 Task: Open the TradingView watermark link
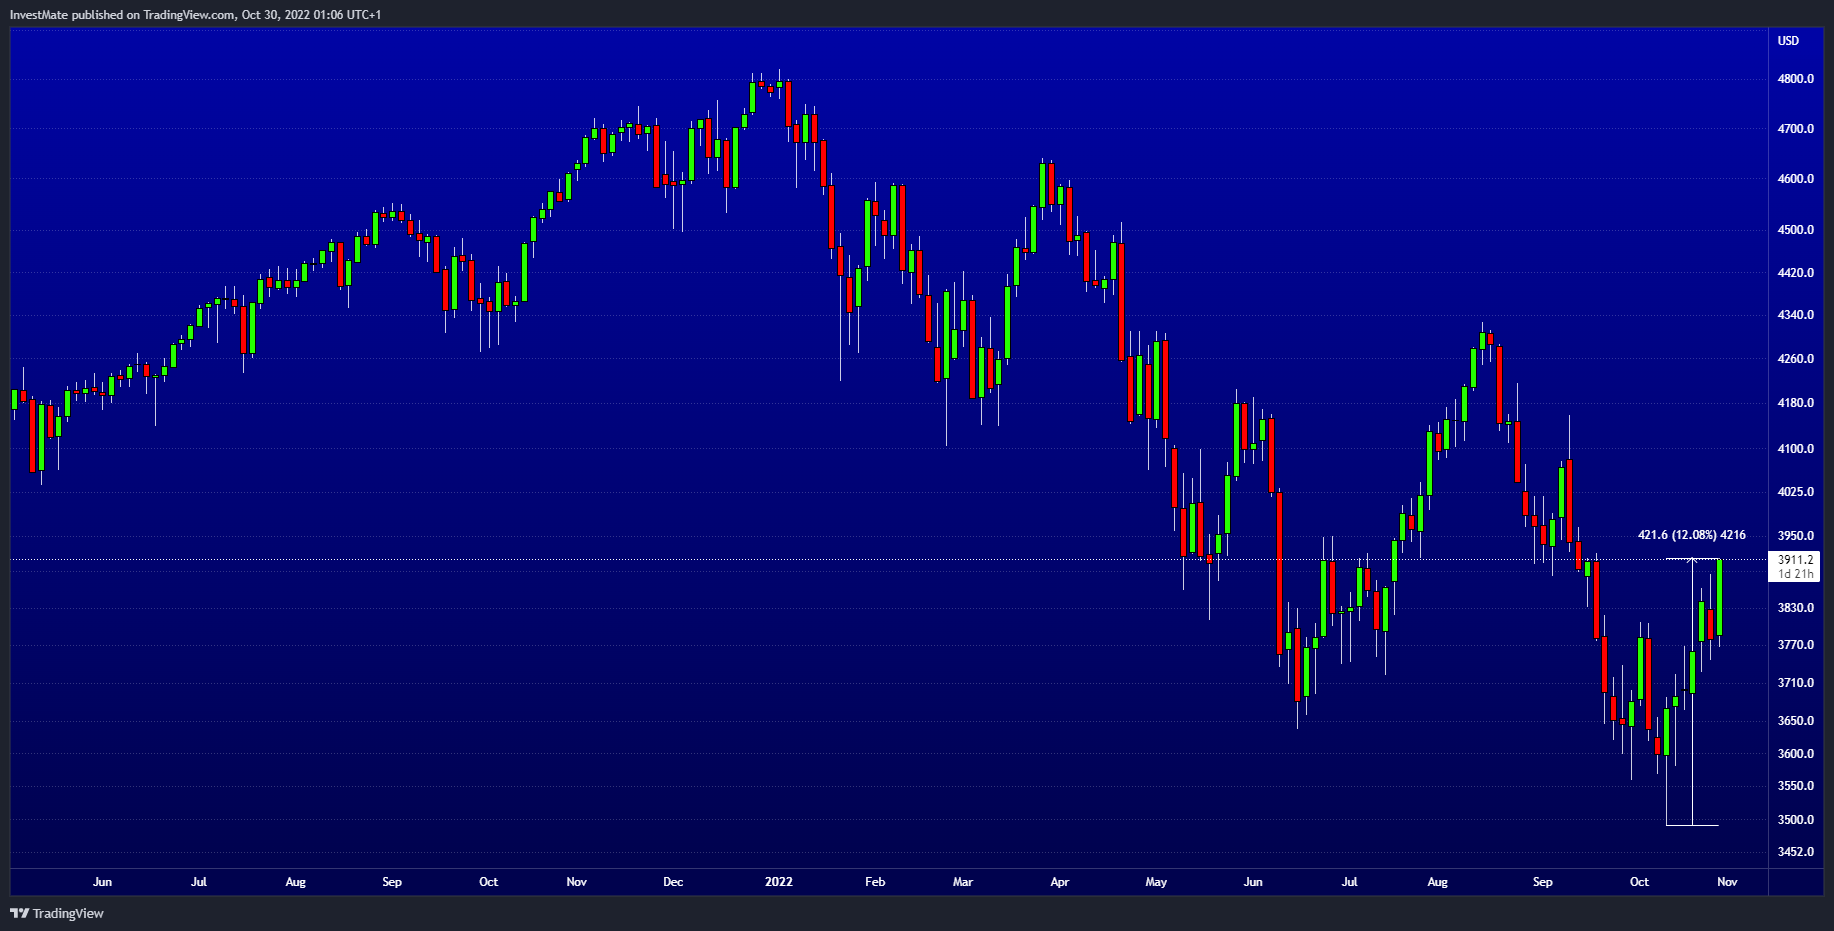click(57, 913)
